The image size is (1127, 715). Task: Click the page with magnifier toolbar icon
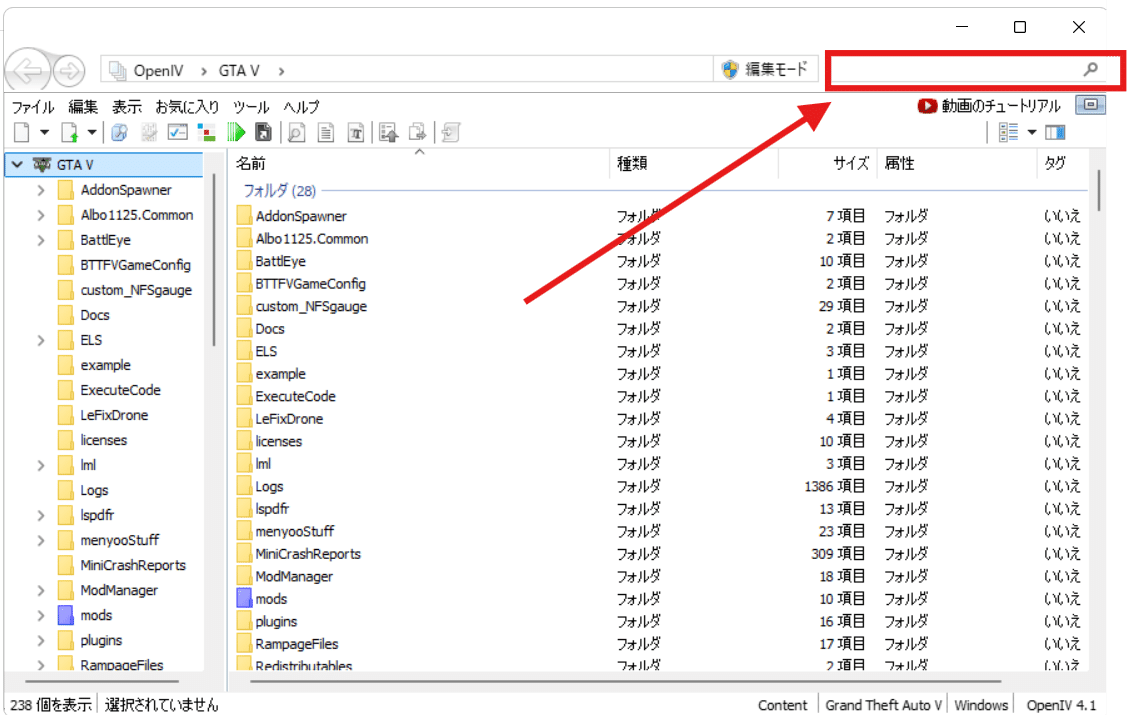[296, 133]
